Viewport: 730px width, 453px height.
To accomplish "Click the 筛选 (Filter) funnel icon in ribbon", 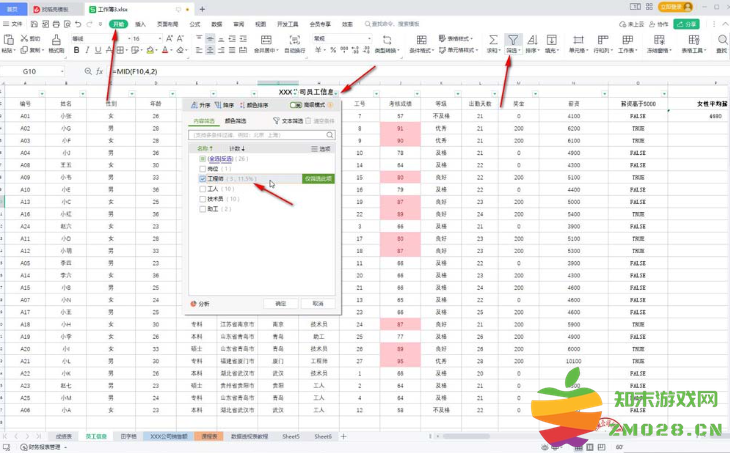I will [x=513, y=40].
